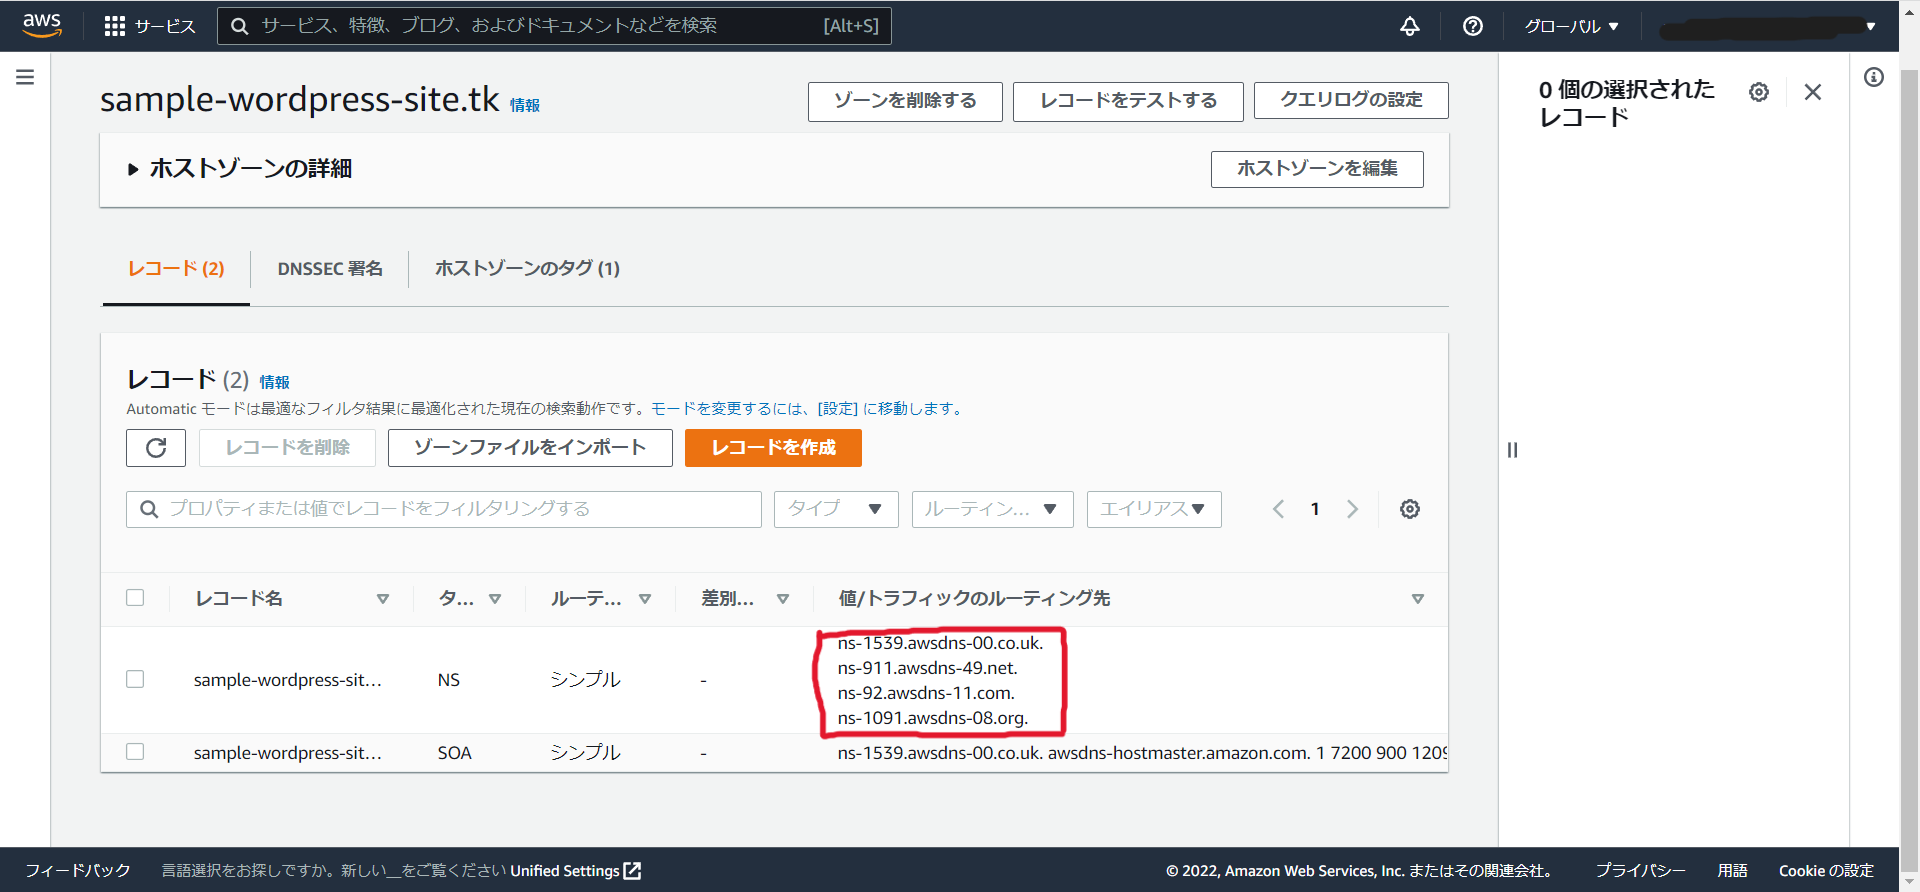Click the SOA type cell
Viewport: 1920px width, 892px height.
tap(454, 753)
